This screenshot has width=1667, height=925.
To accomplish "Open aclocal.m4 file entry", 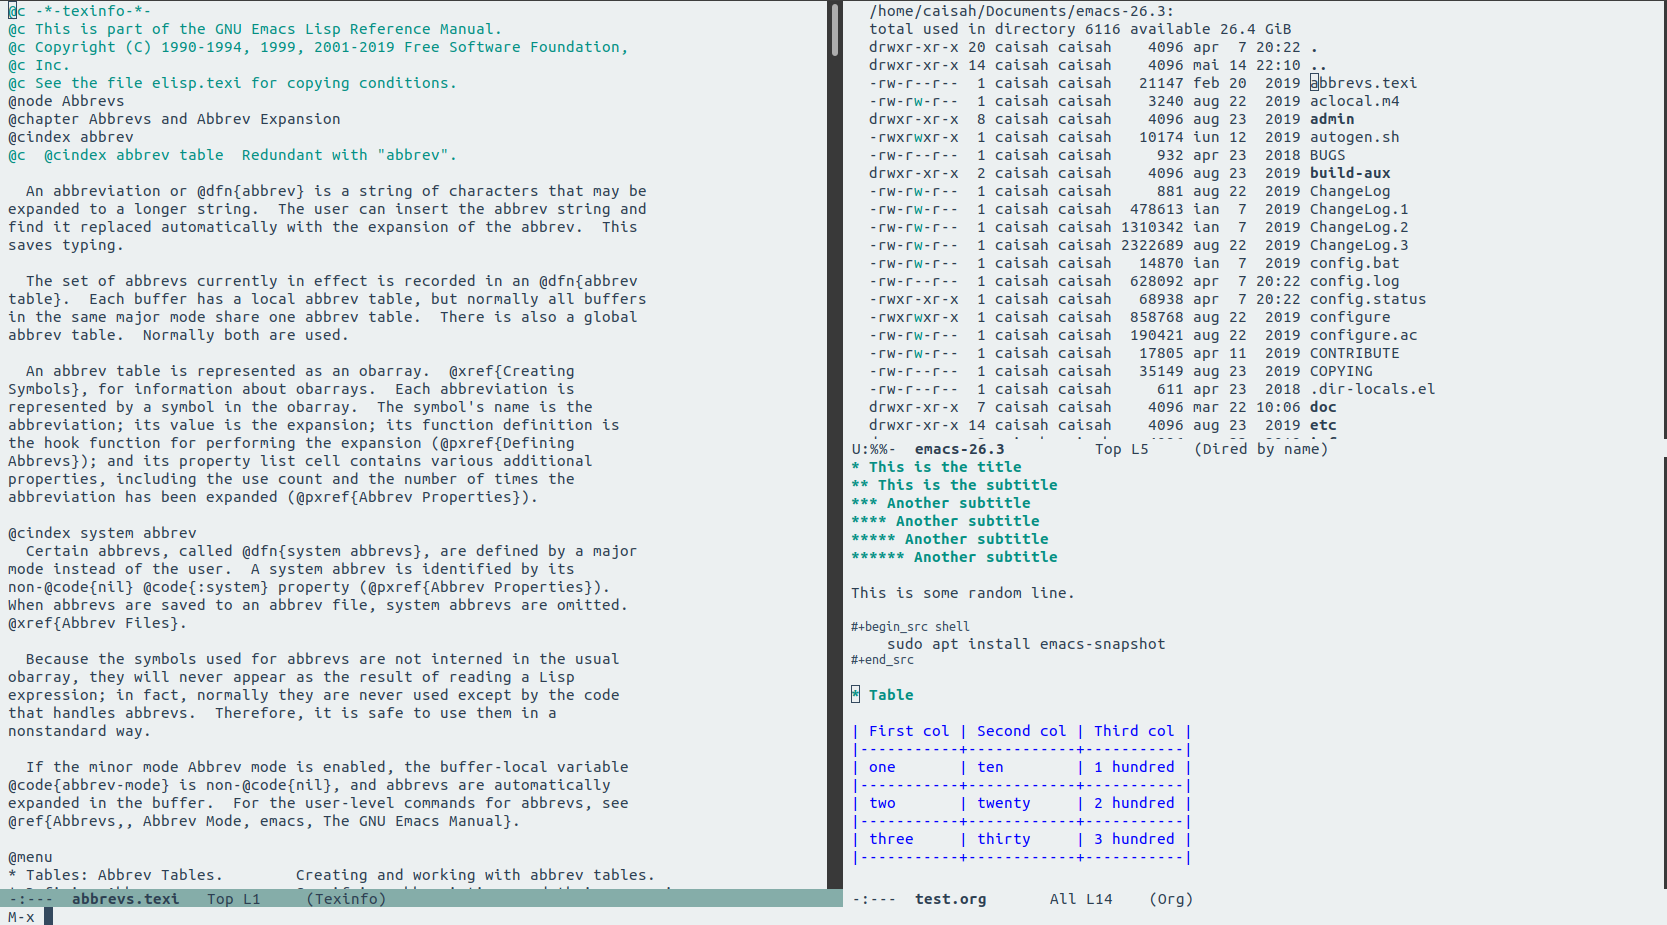I will click(x=1354, y=101).
